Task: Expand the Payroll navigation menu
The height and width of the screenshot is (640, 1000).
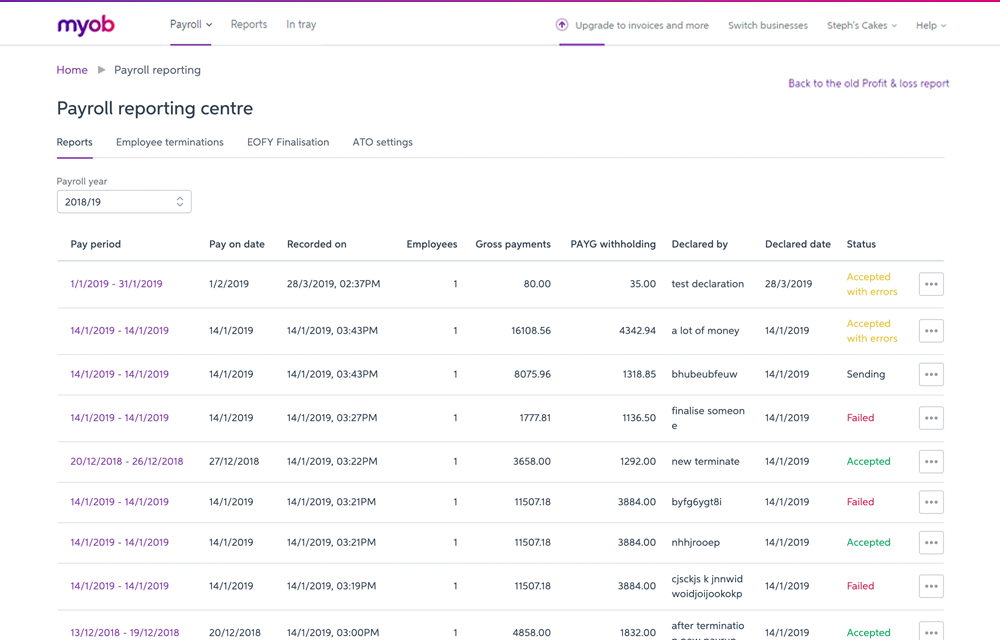Action: coord(190,24)
